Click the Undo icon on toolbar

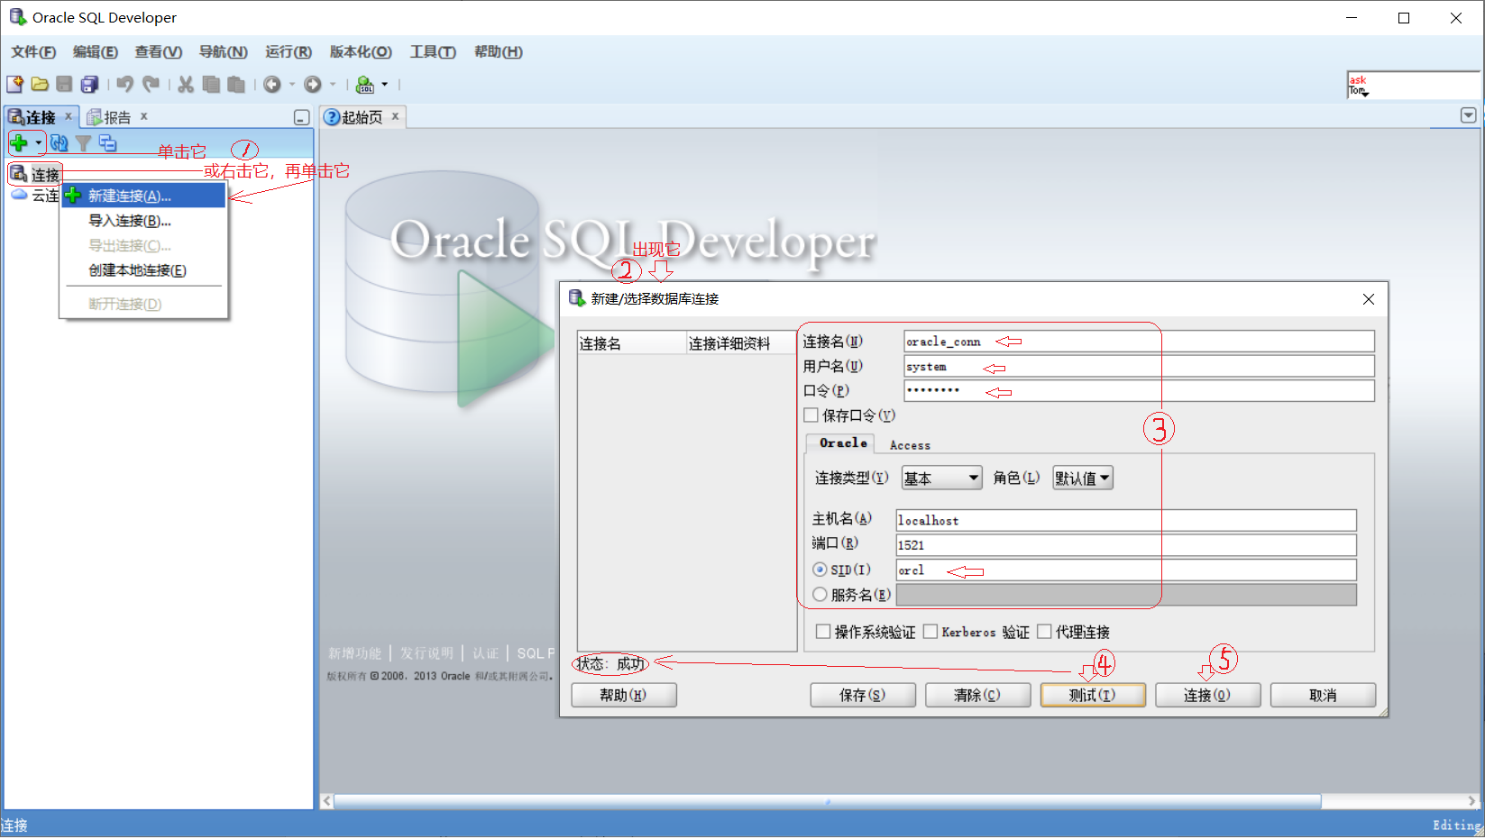[125, 84]
